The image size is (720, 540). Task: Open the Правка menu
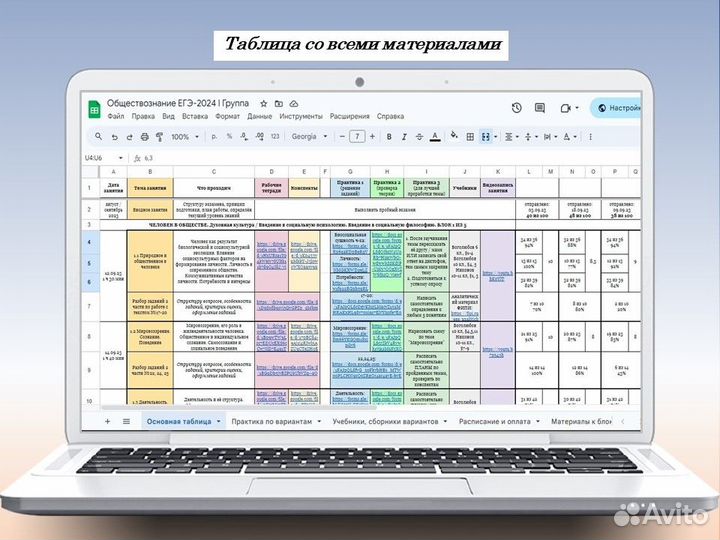point(143,116)
